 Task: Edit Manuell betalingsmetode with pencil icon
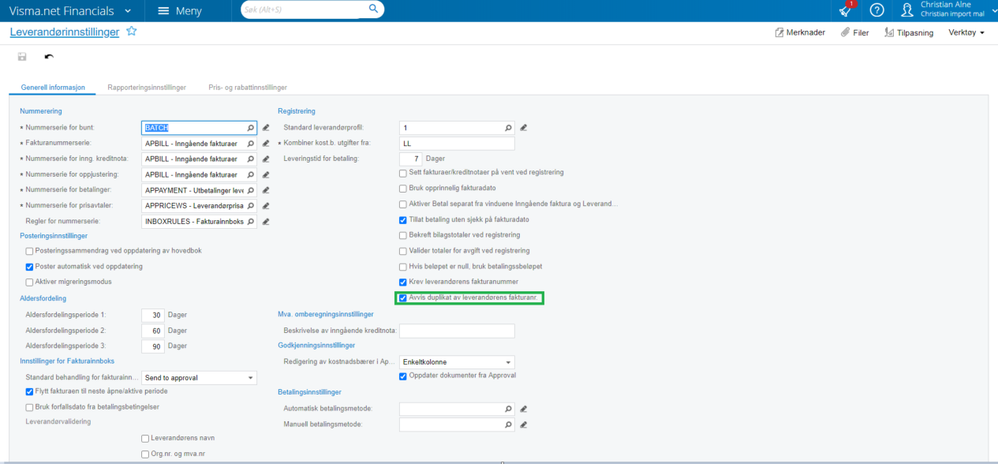(x=524, y=424)
